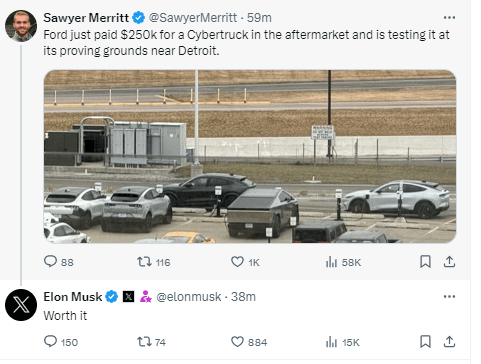Open the Cybertruck parking lot photo
481x364 pixels.
point(250,156)
